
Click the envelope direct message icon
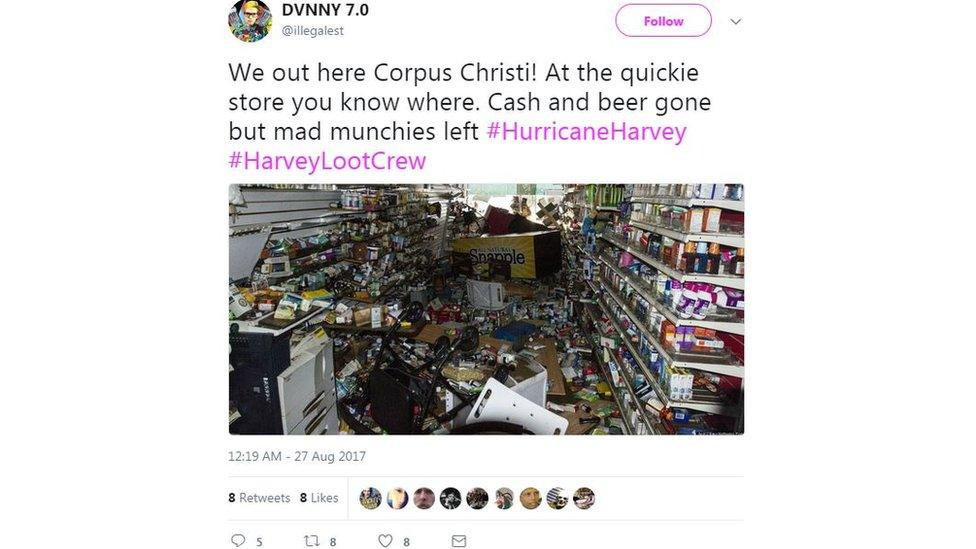459,540
